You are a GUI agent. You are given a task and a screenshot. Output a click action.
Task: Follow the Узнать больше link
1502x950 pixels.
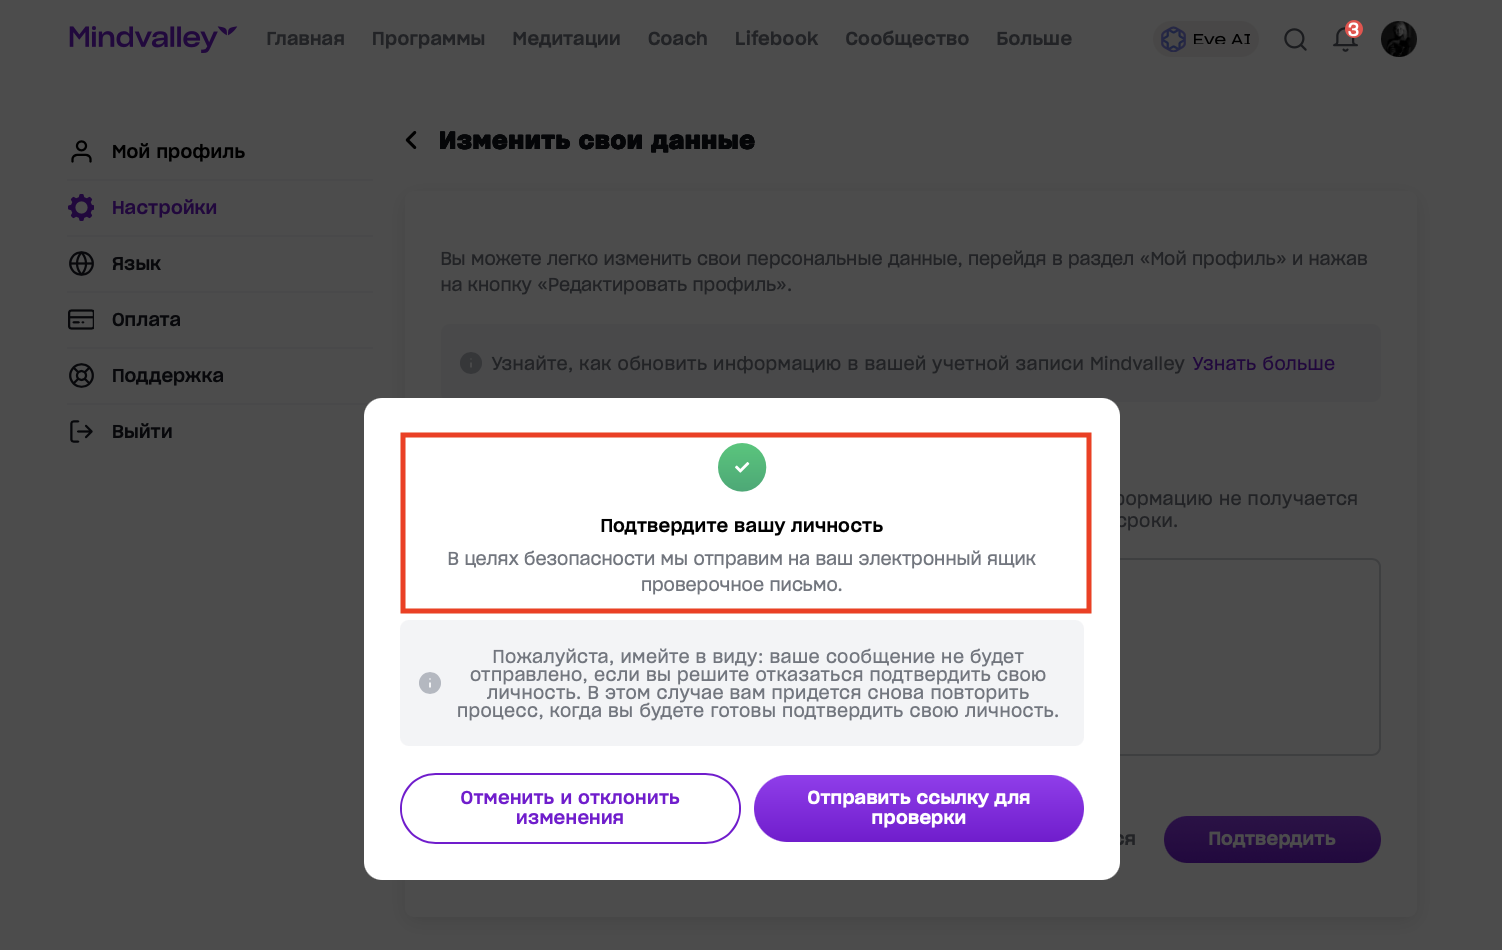click(x=1263, y=363)
